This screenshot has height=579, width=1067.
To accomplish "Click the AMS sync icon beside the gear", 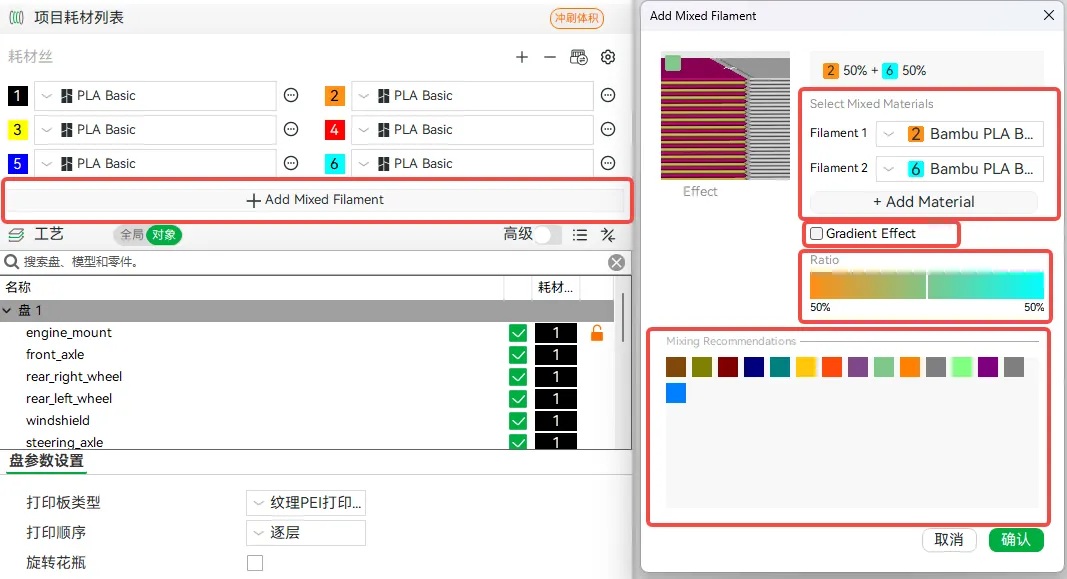I will (x=579, y=57).
